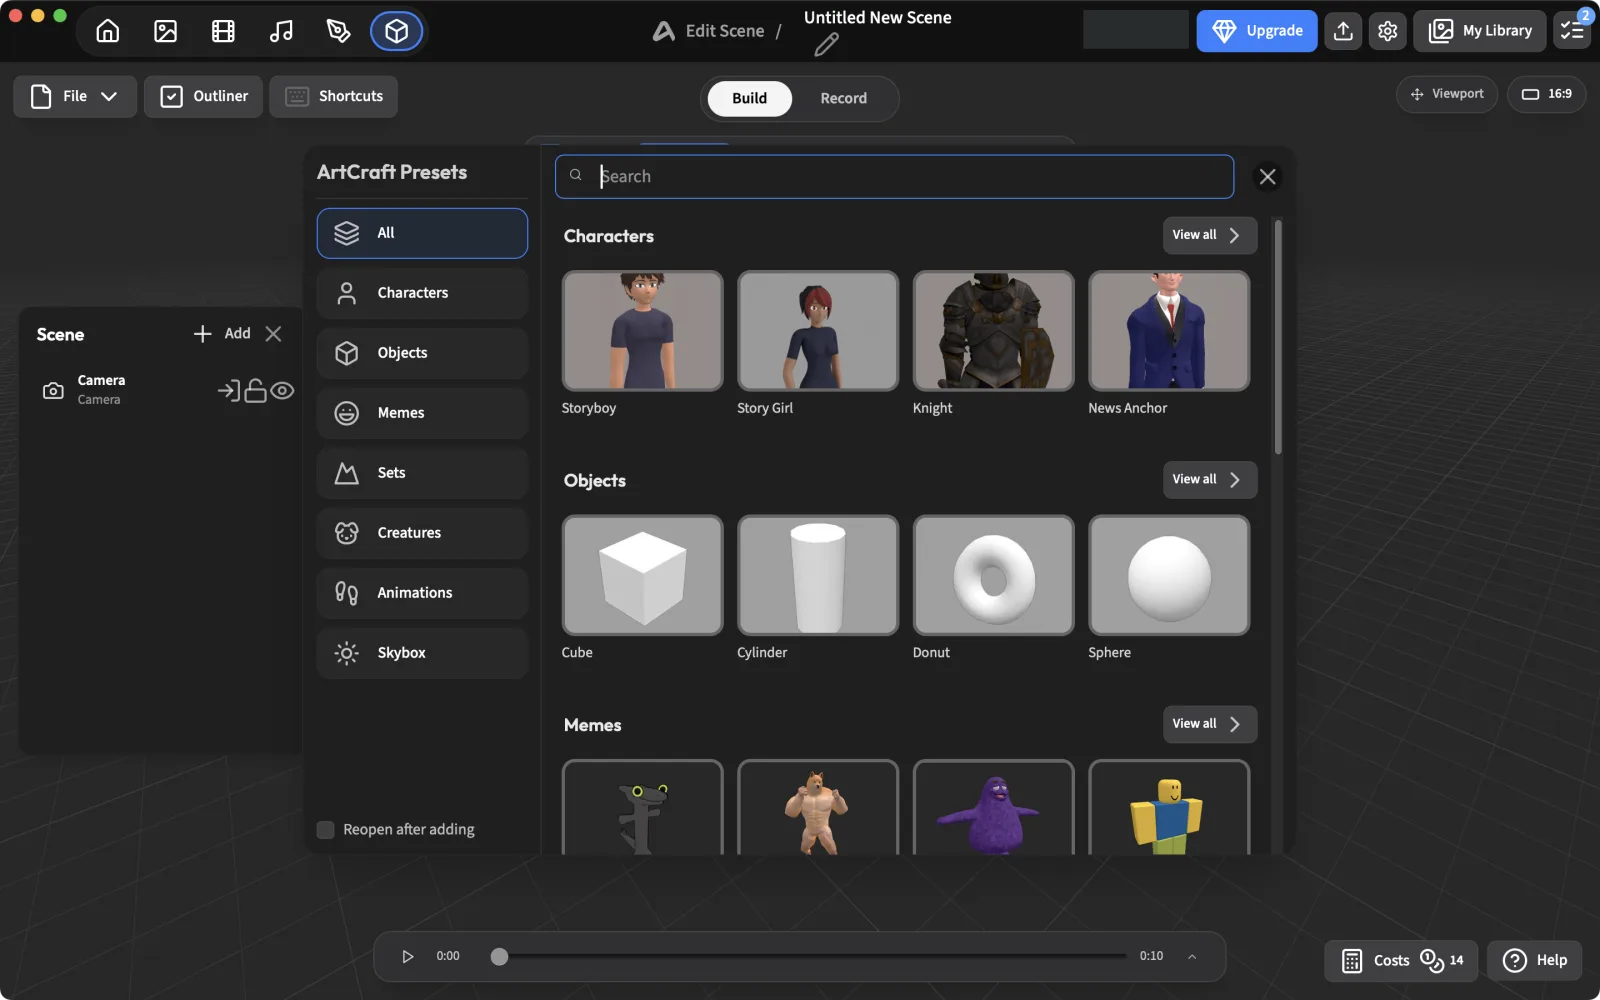
Task: Select the Characters category
Action: tap(422, 293)
